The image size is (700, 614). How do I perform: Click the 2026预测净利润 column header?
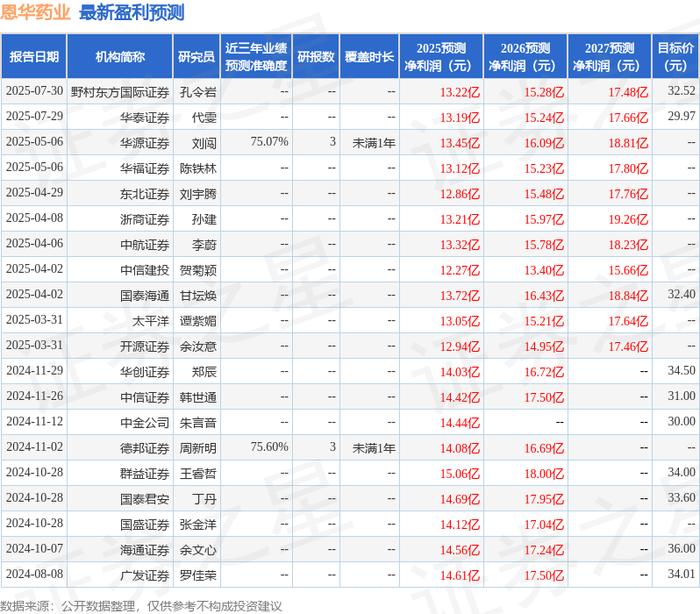pos(525,57)
